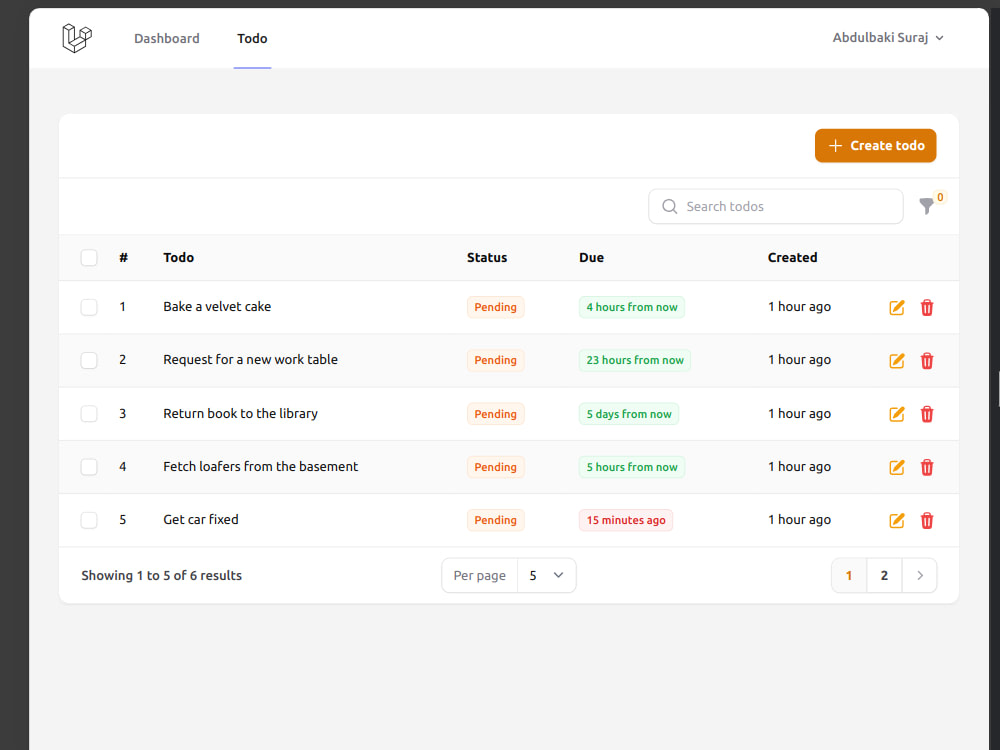The image size is (1000, 750).
Task: Open the Abdulbaki Suraj account dropdown
Action: (x=888, y=37)
